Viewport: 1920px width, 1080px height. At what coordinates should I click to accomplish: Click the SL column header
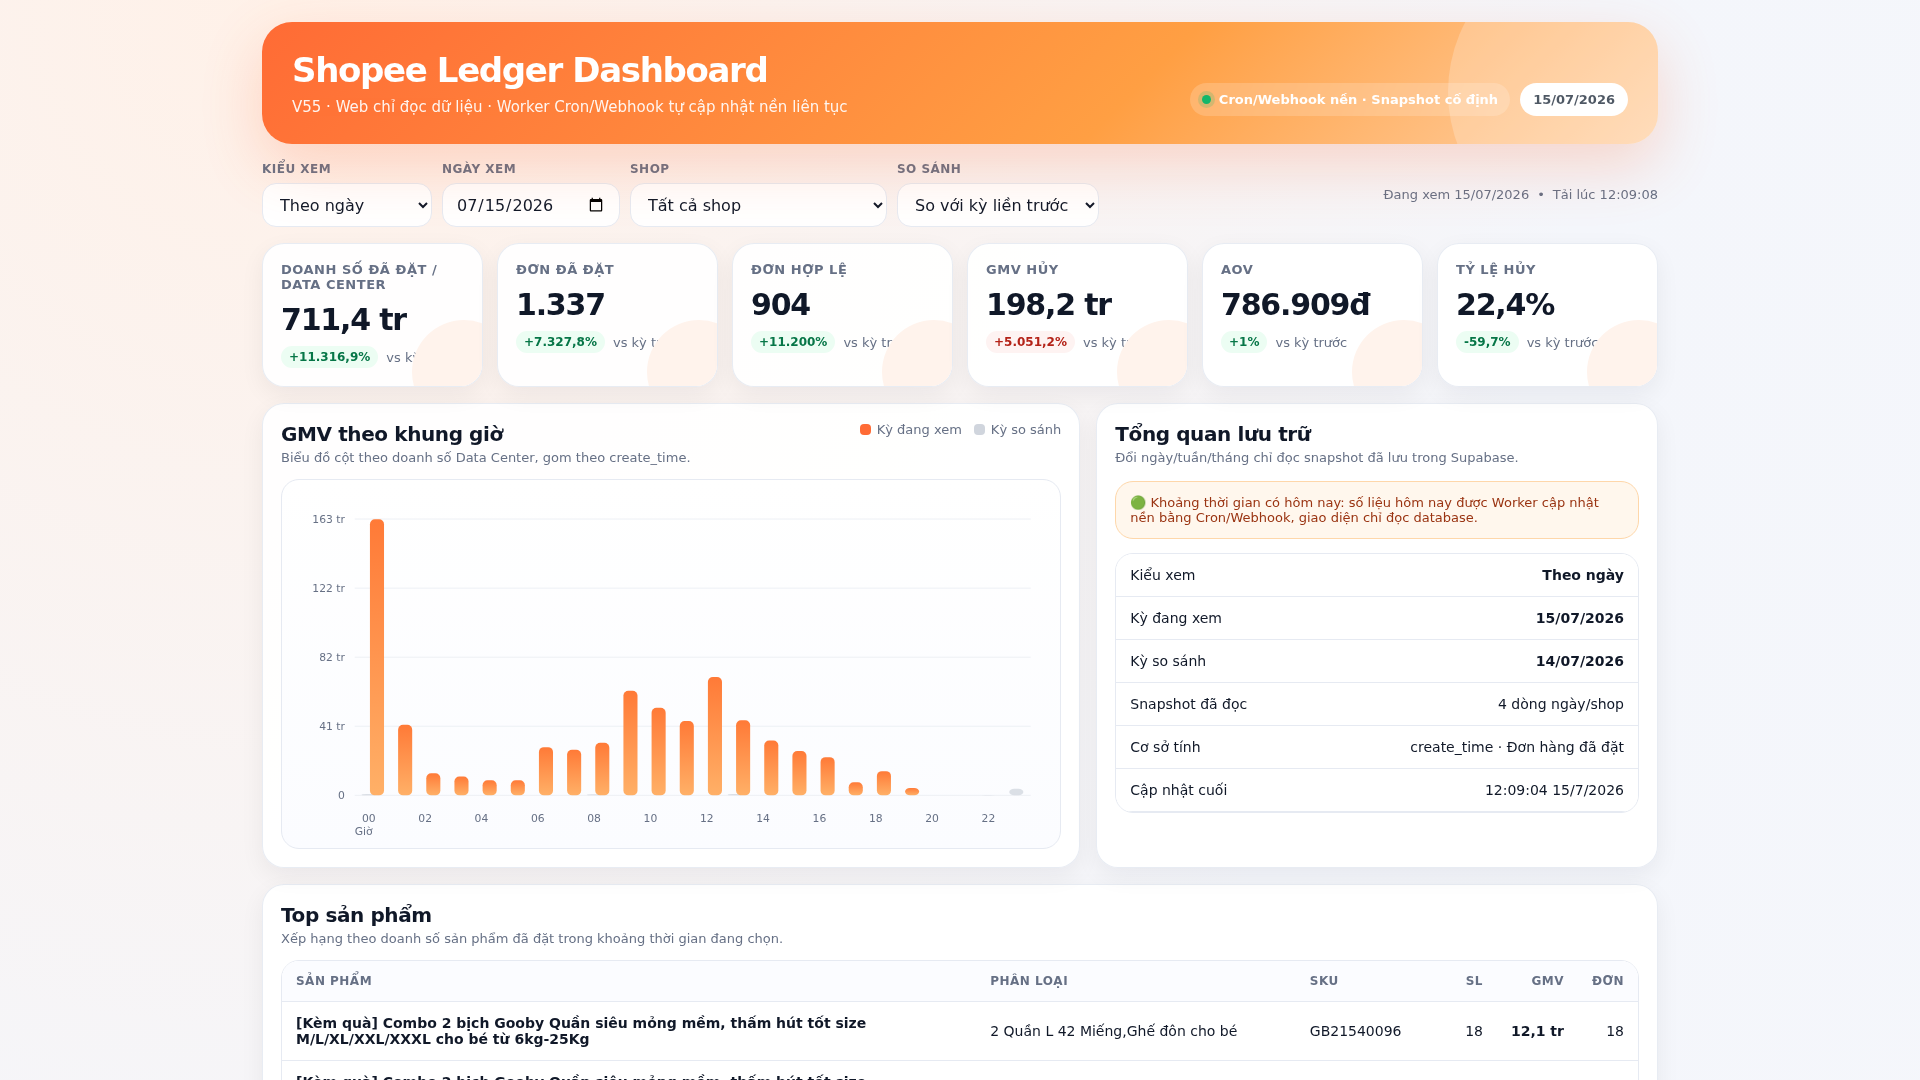pyautogui.click(x=1474, y=981)
